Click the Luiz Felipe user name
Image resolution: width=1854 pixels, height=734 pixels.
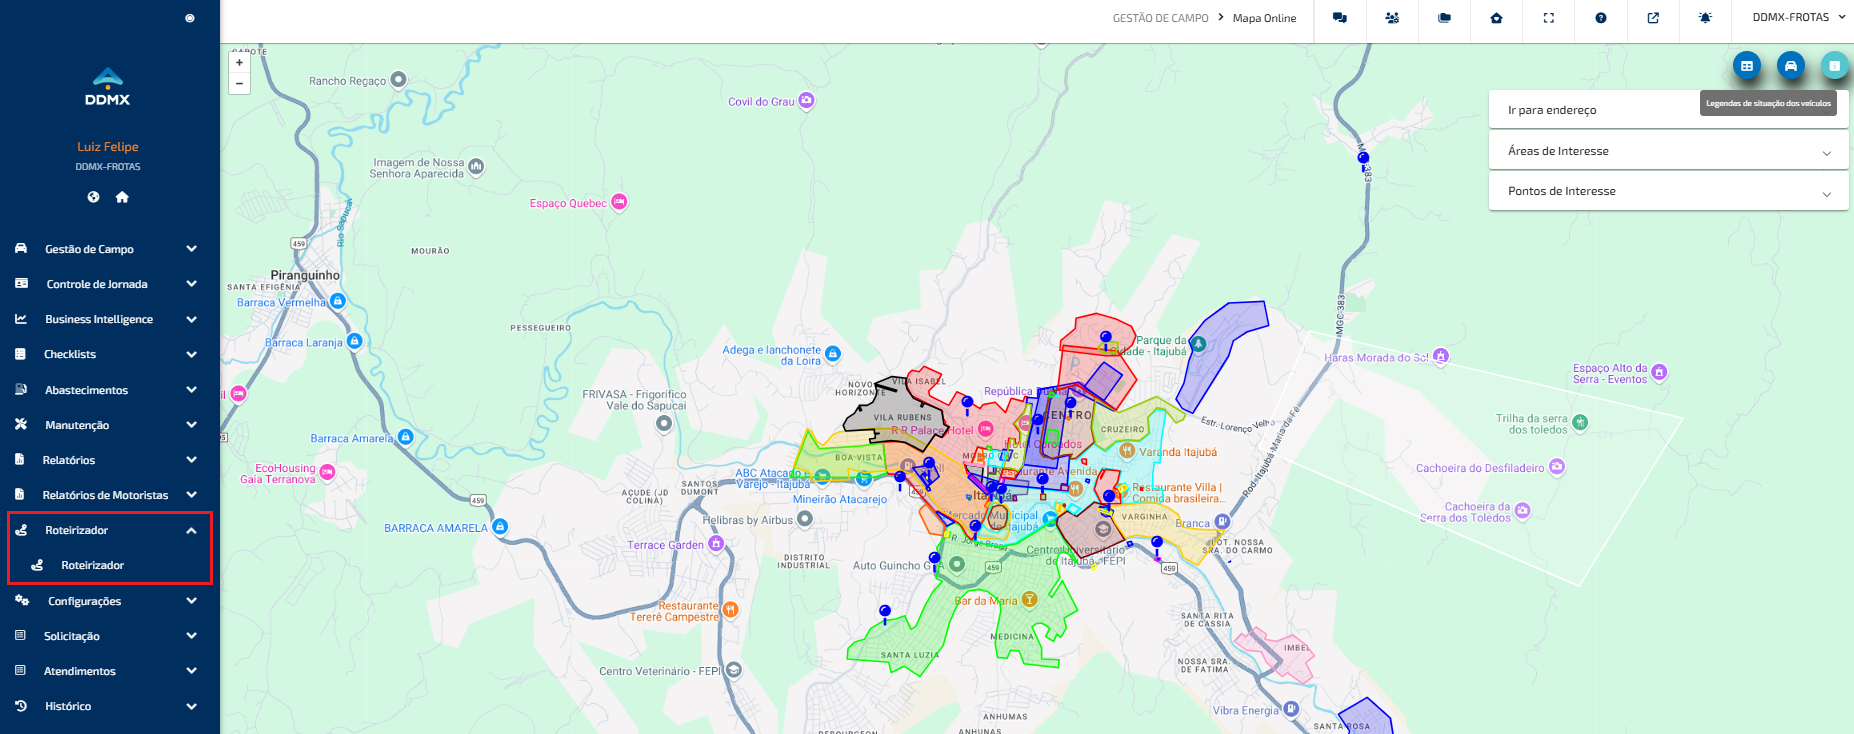coord(108,147)
